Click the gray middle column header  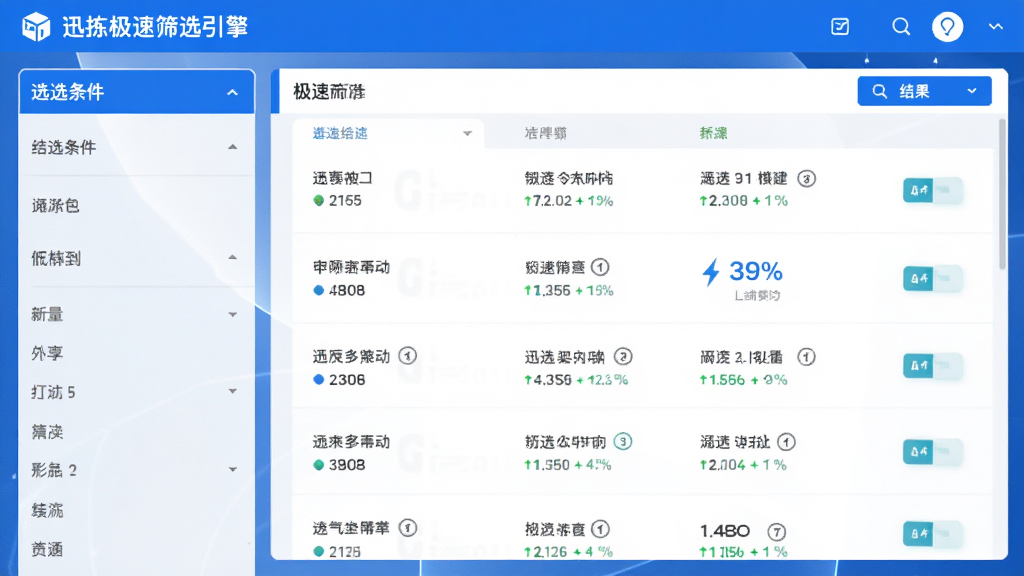(x=545, y=133)
